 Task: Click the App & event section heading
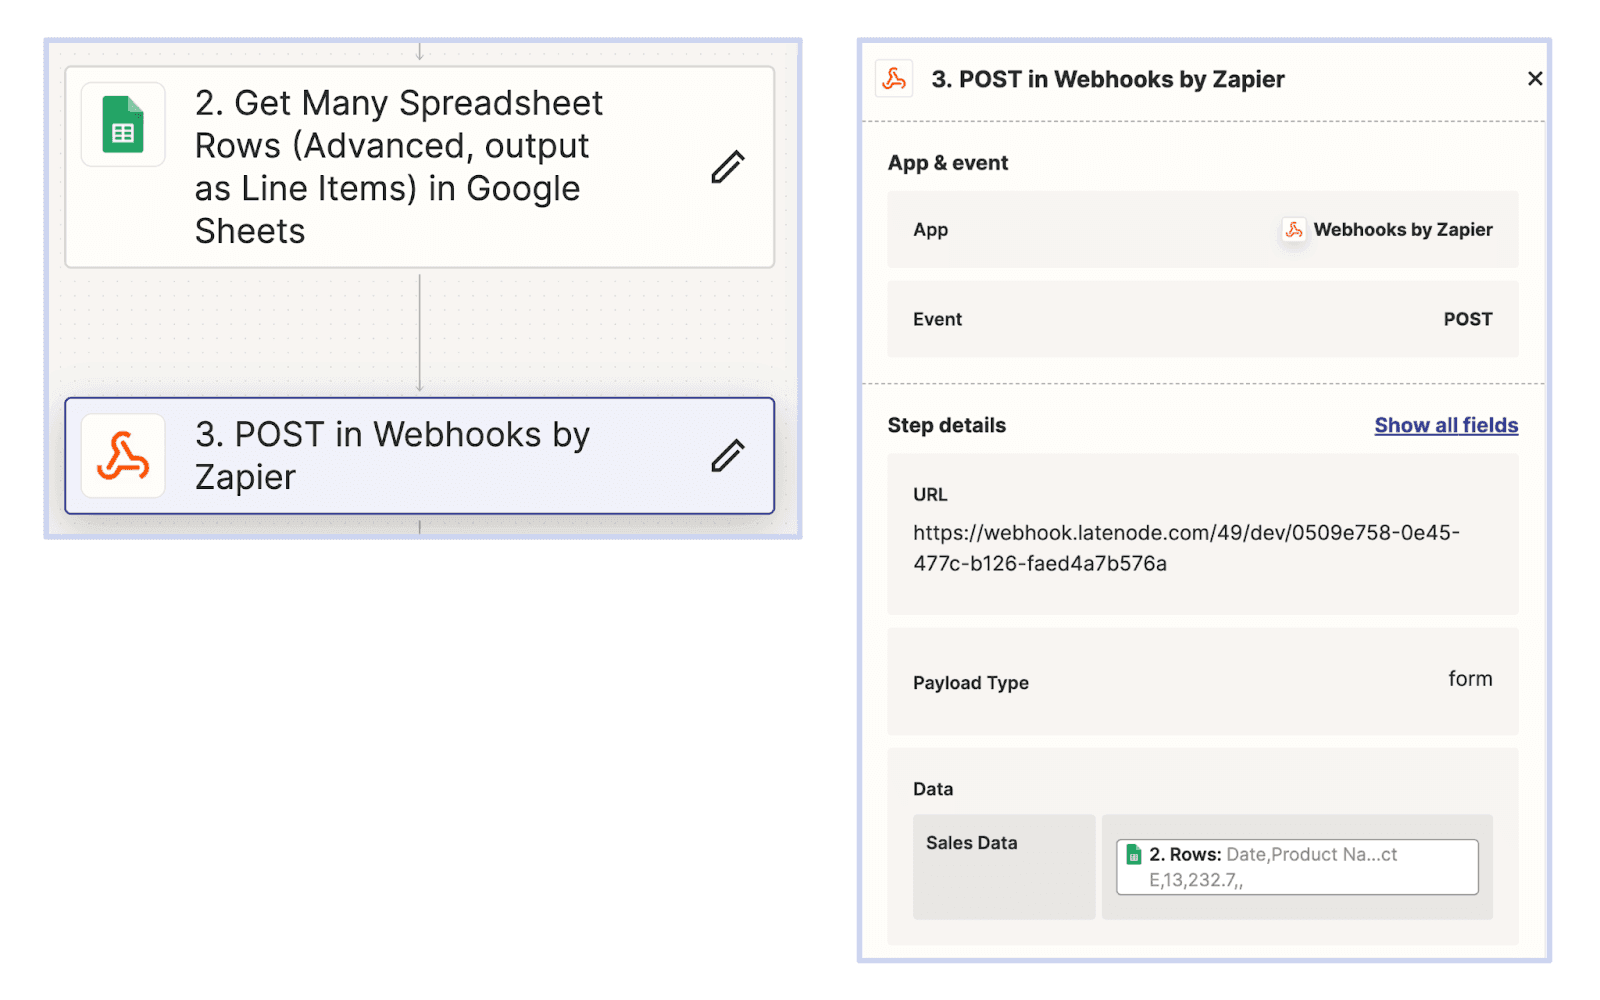(948, 163)
